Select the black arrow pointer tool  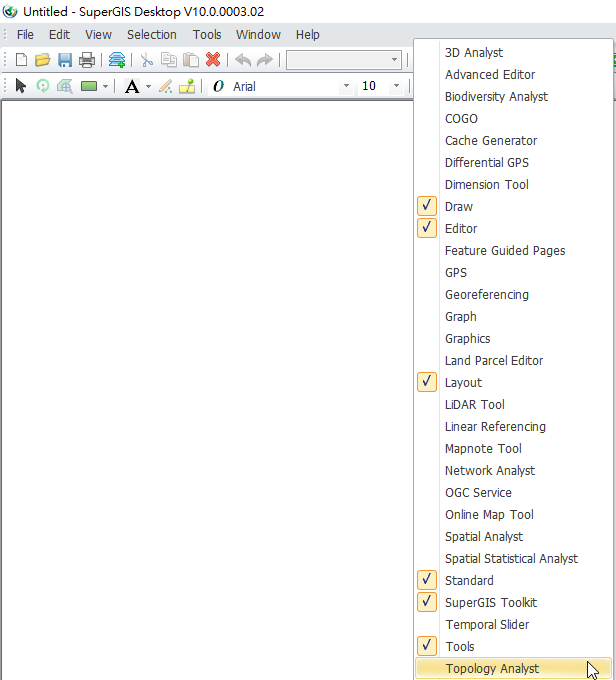20,86
